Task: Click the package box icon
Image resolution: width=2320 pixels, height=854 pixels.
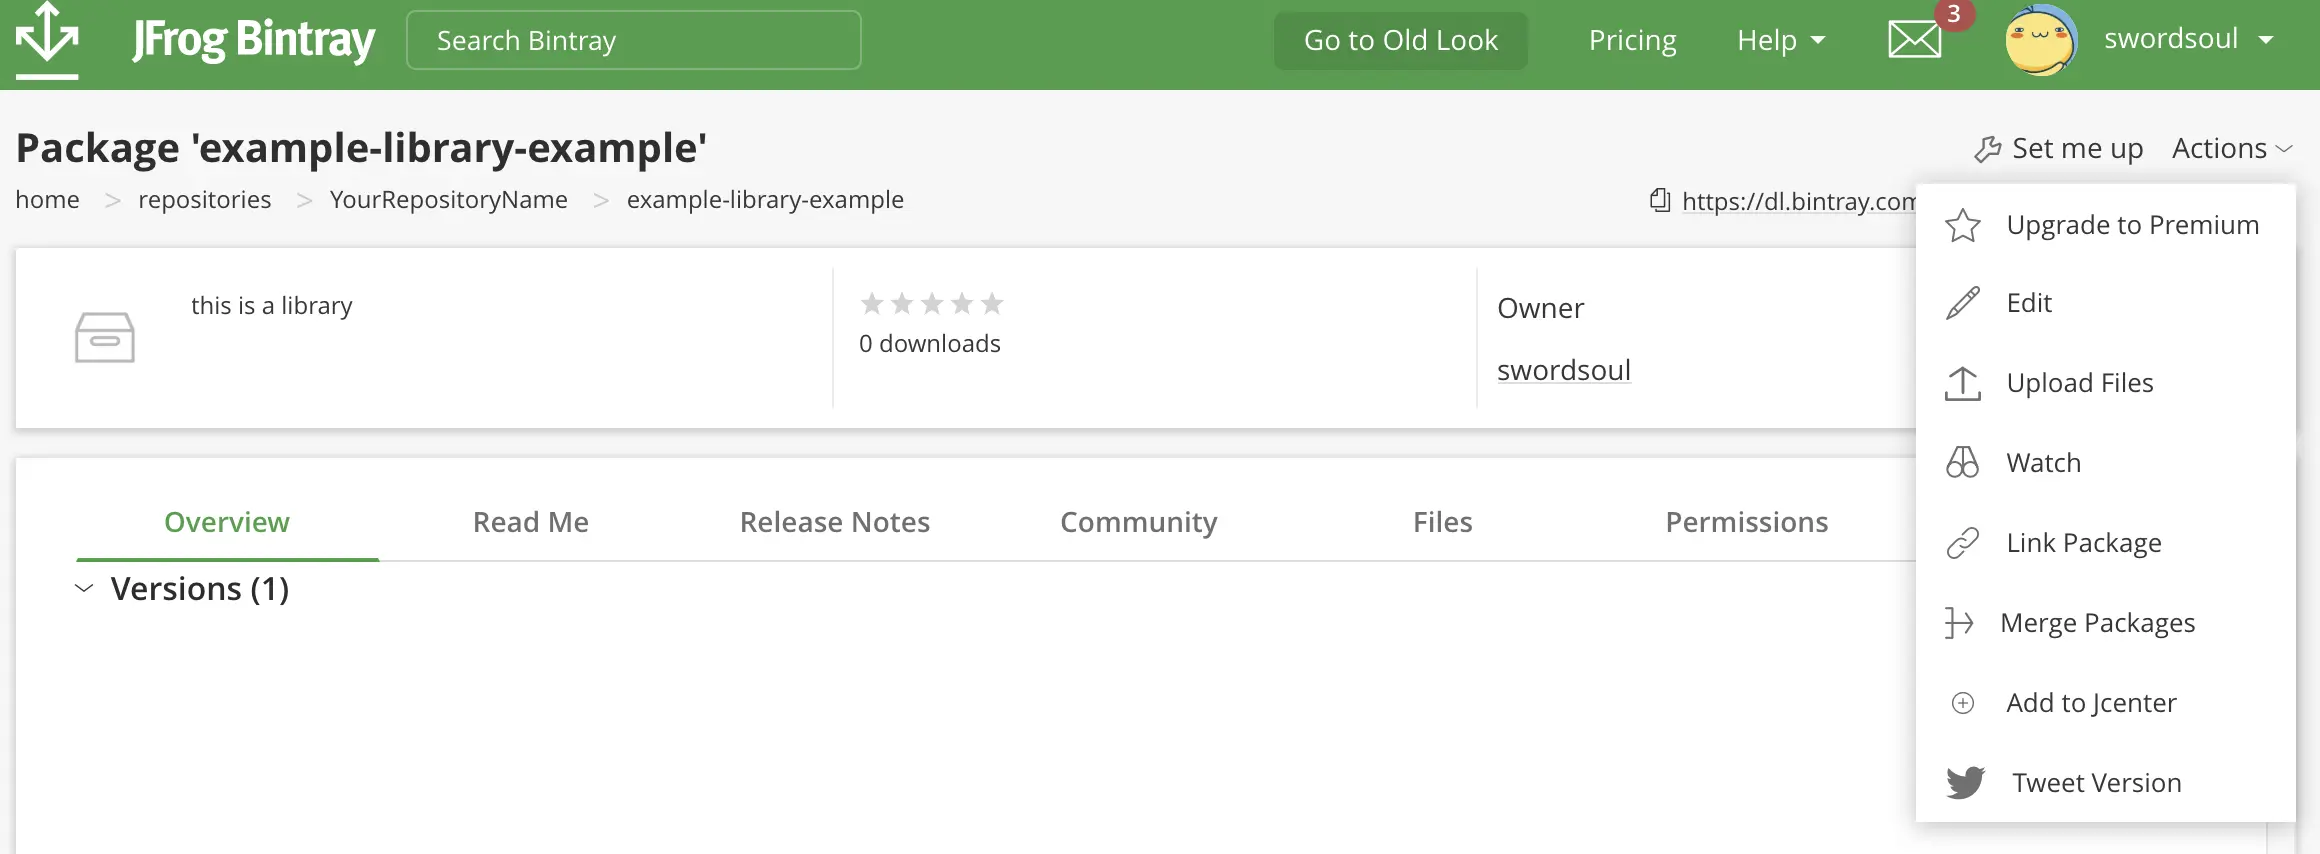Action: pos(105,337)
